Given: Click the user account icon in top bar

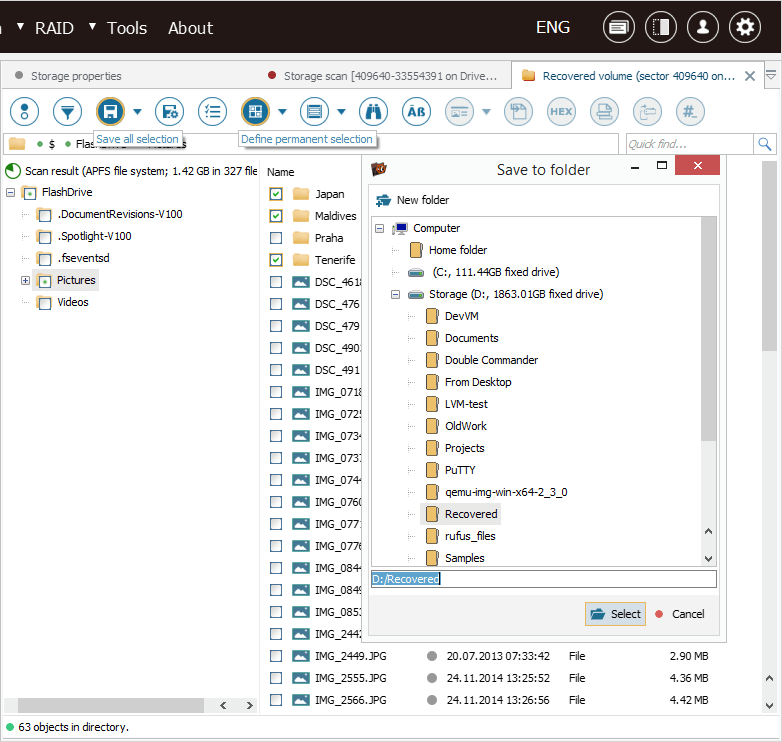Looking at the screenshot, I should click(x=703, y=28).
